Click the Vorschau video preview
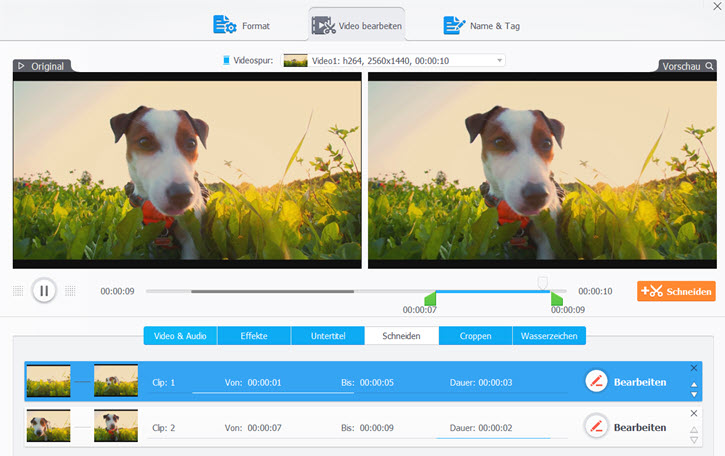725x456 pixels. [542, 170]
